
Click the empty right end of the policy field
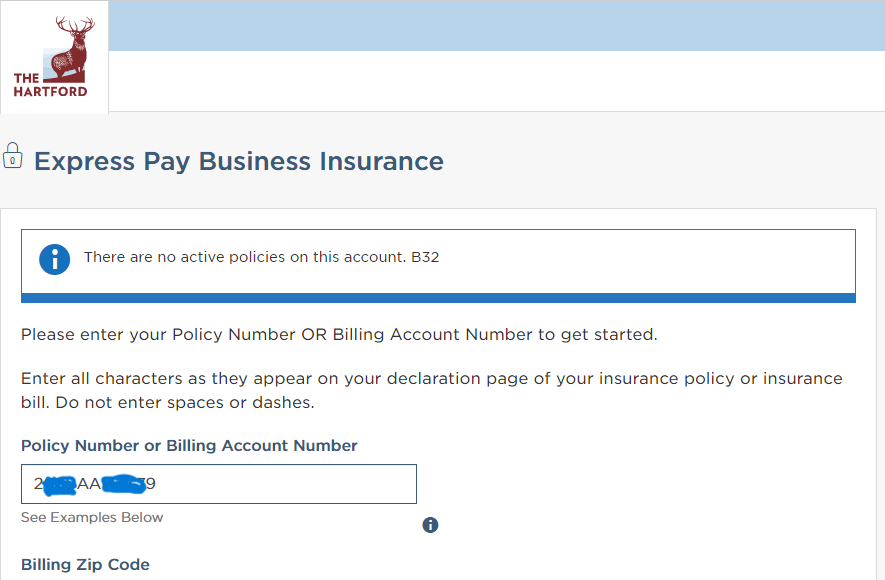click(370, 484)
